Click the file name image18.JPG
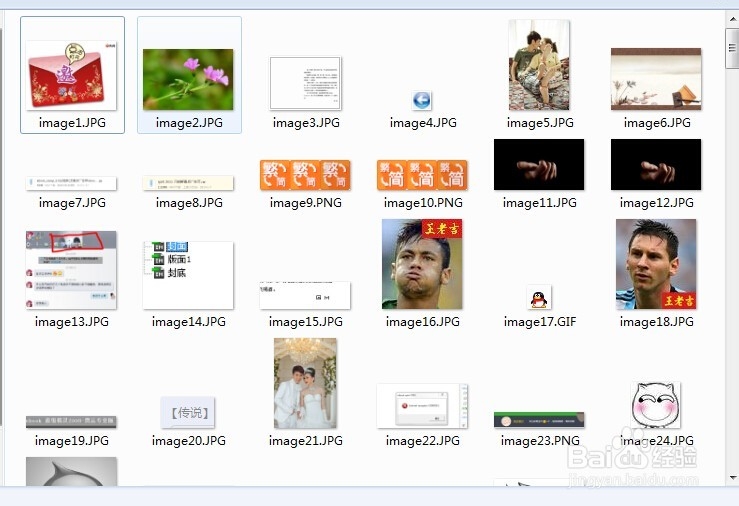The image size is (739, 506). (x=657, y=322)
